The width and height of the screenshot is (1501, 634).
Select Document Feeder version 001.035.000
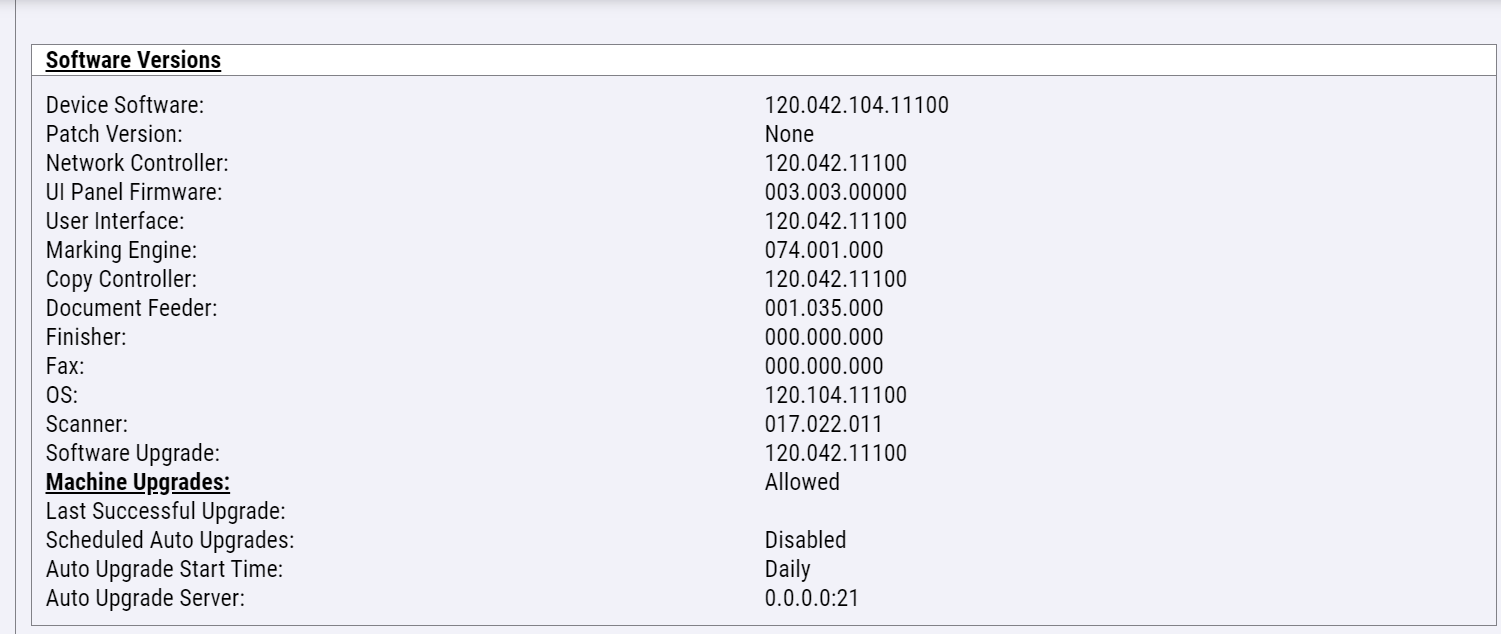pyautogui.click(x=824, y=308)
